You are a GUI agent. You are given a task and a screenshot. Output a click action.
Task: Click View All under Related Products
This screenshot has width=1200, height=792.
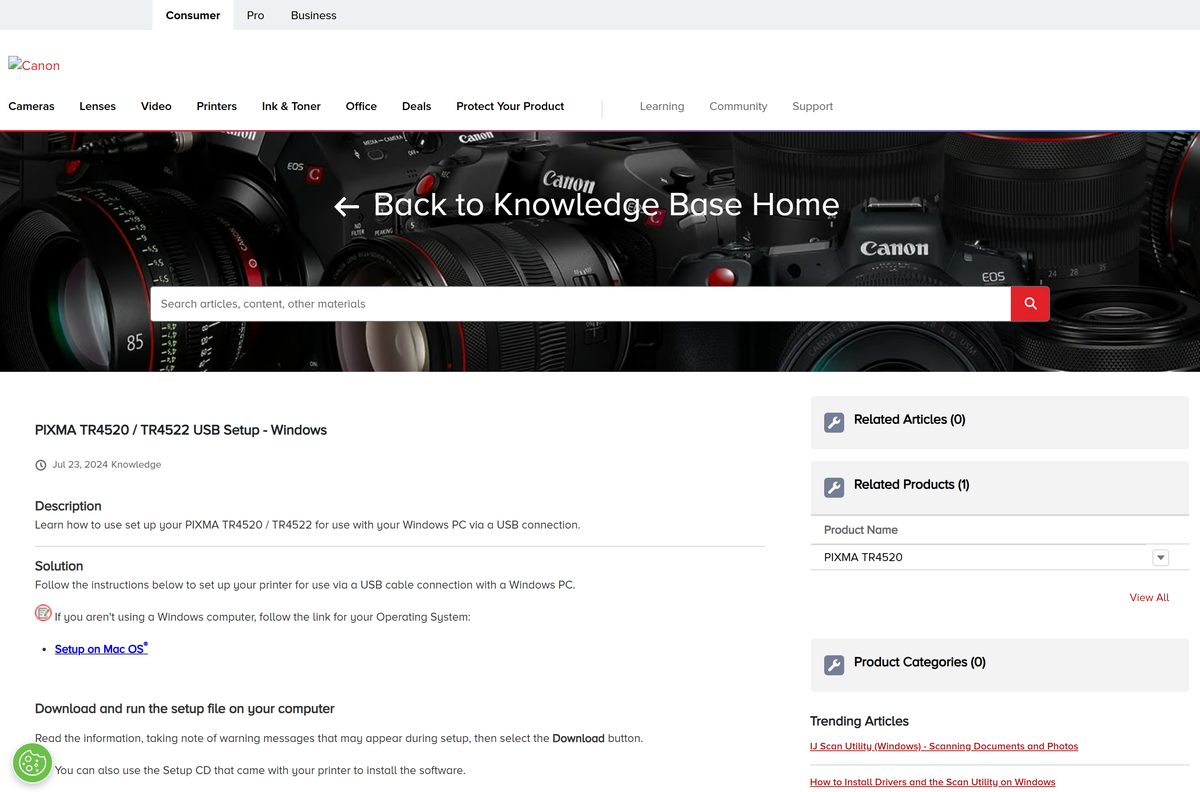(1149, 597)
